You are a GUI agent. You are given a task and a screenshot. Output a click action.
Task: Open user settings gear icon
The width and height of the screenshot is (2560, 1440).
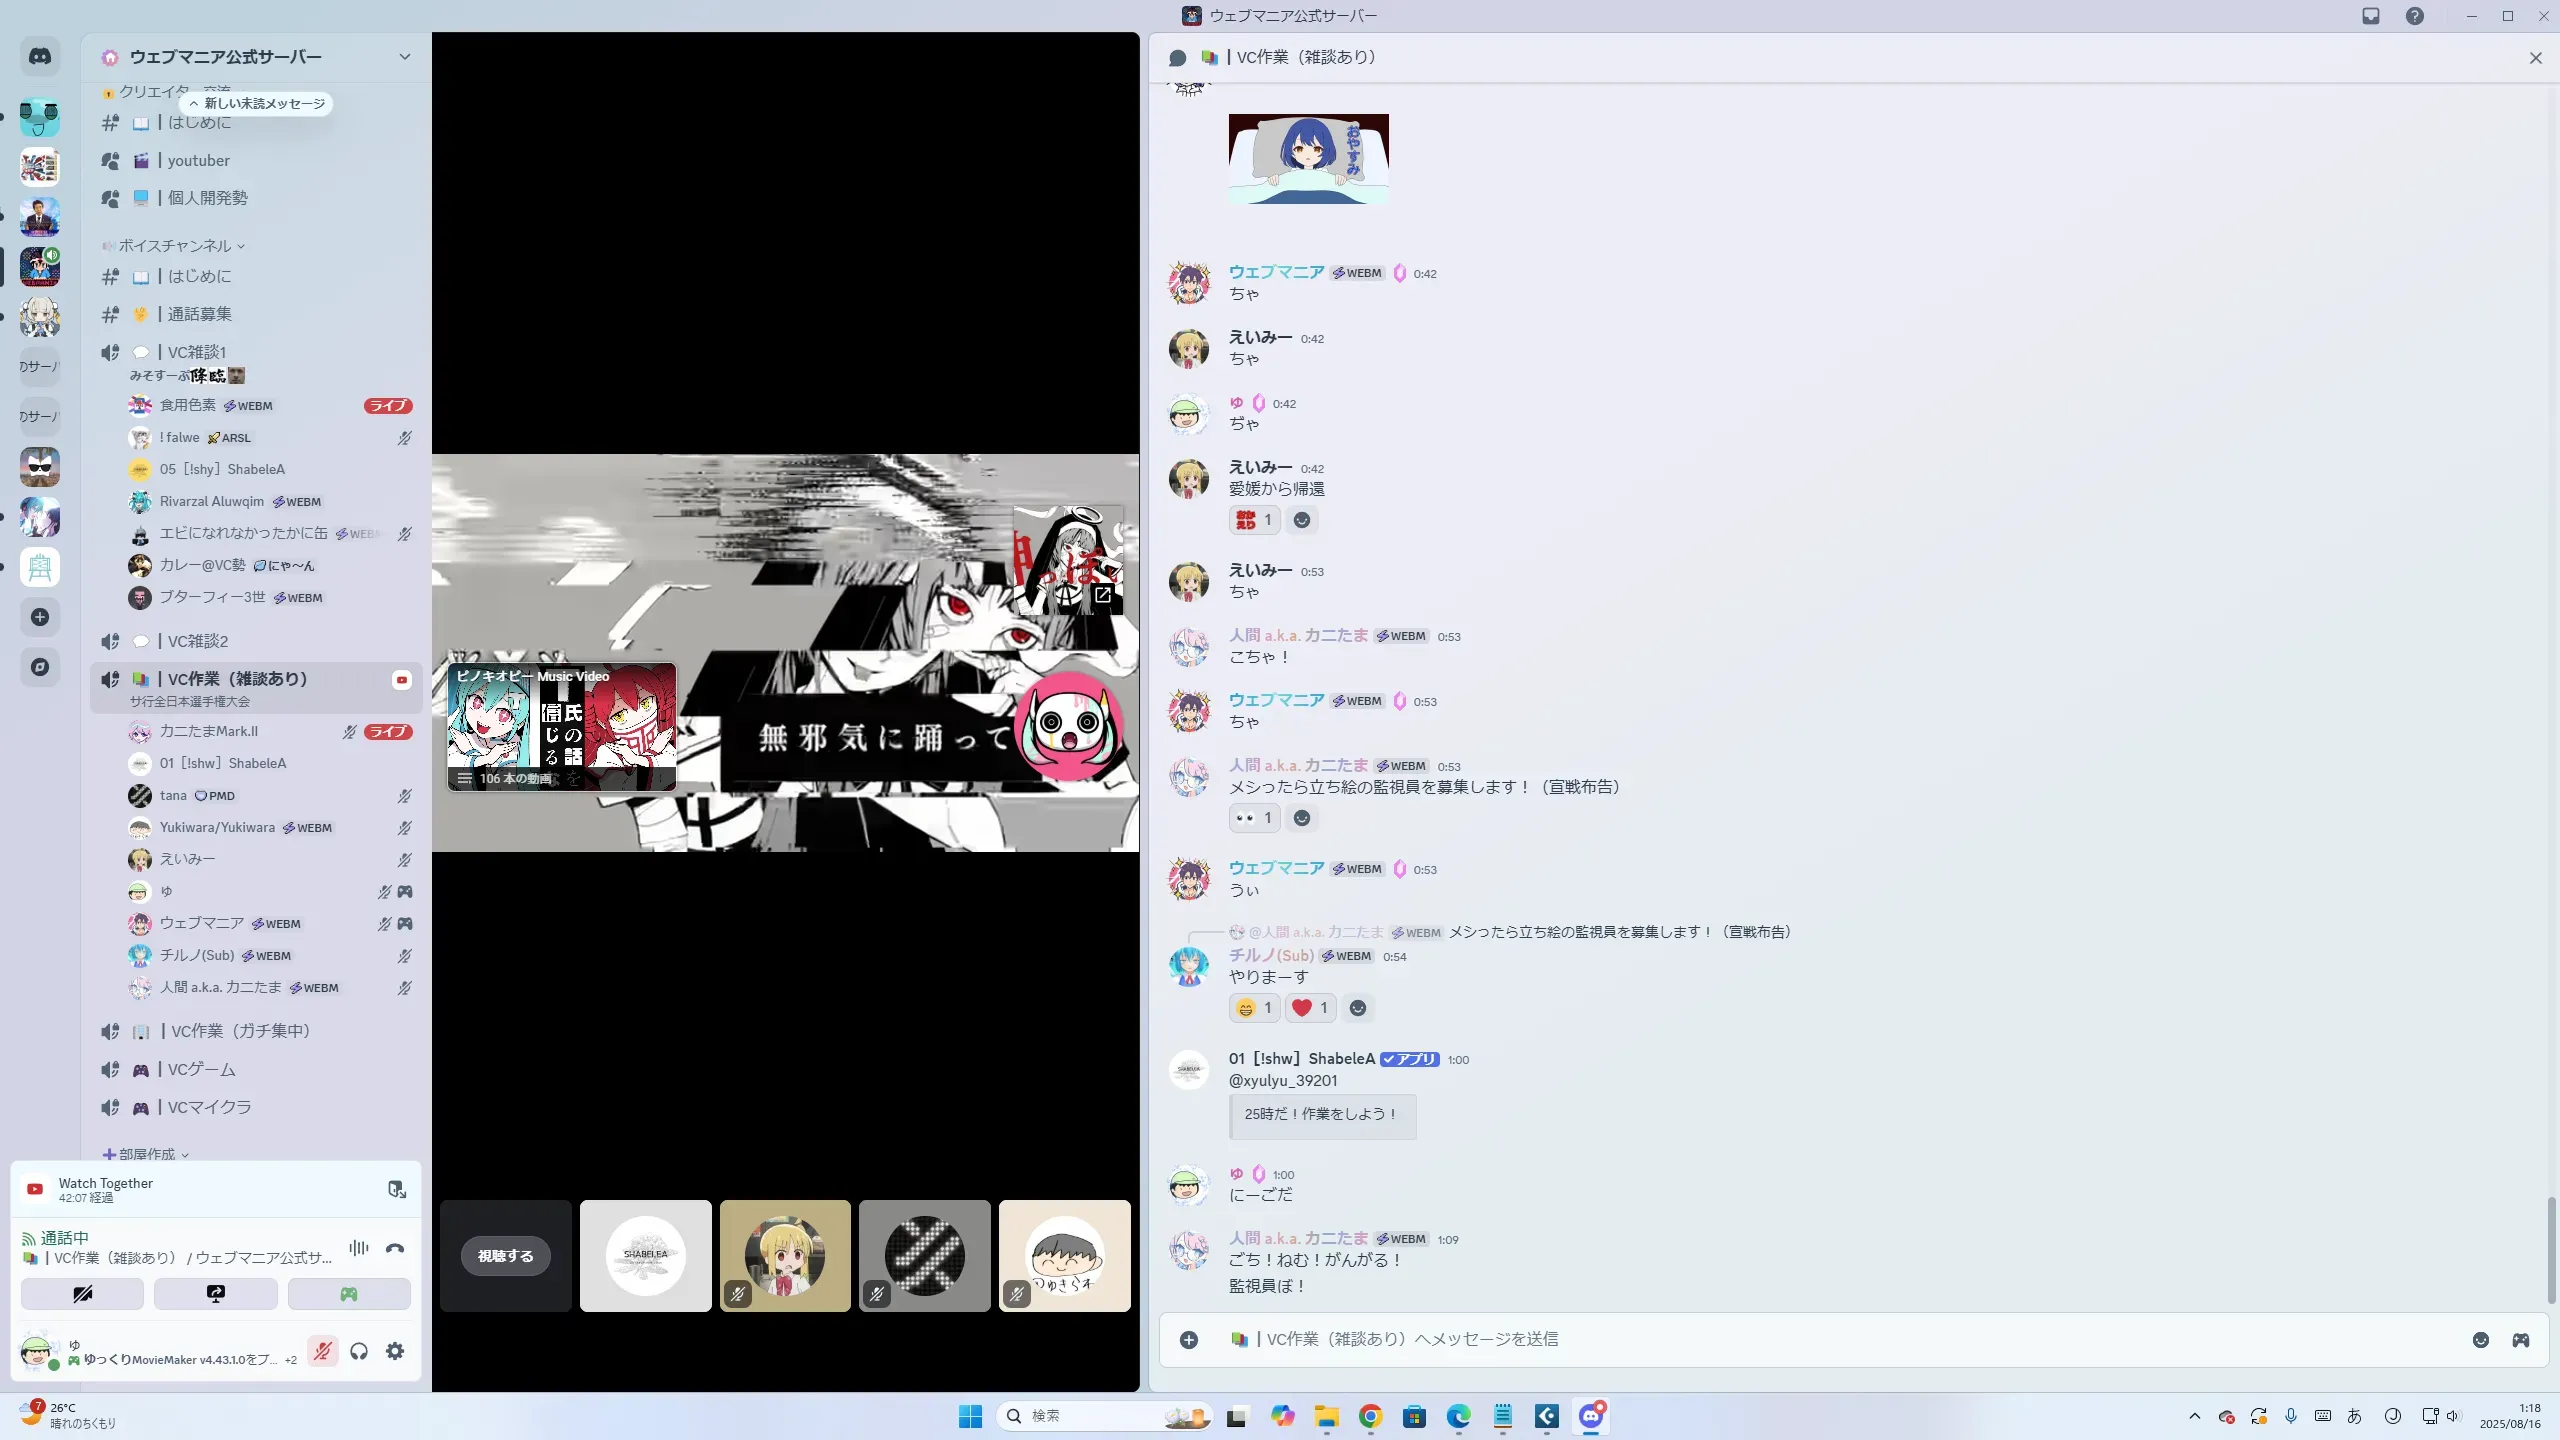pyautogui.click(x=395, y=1352)
